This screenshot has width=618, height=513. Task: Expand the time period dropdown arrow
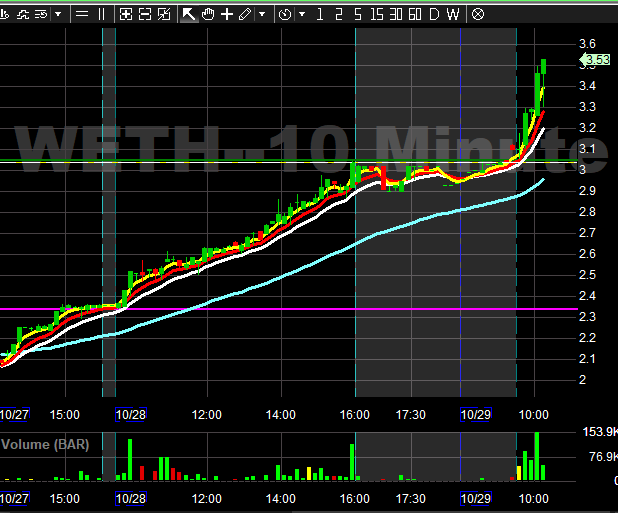[x=302, y=15]
